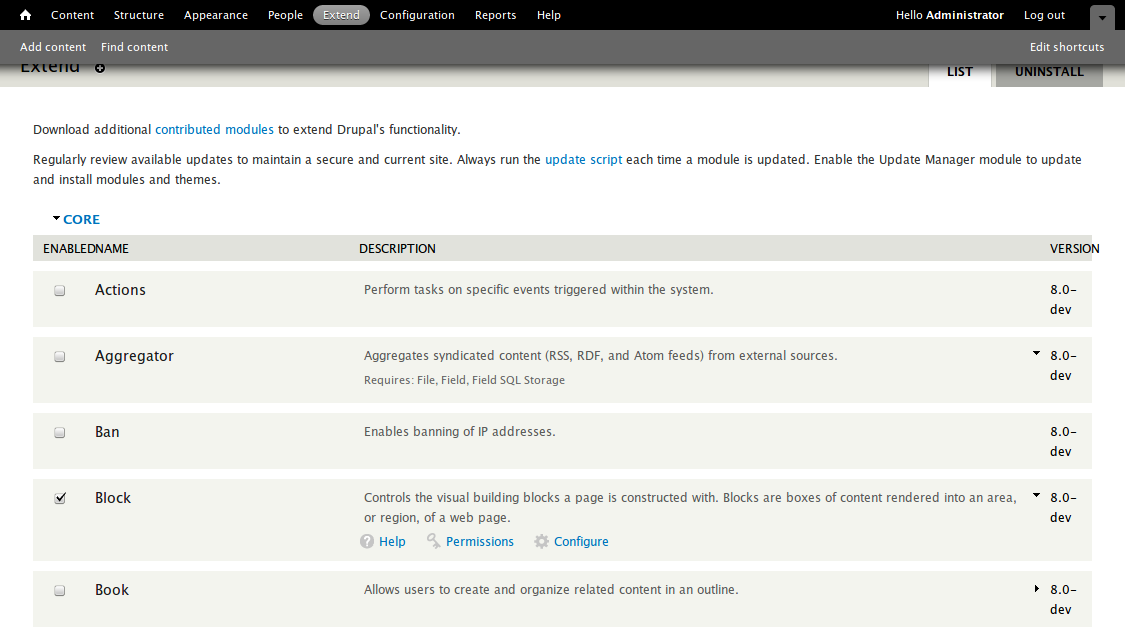1125x637 pixels.
Task: Click the Ban module name
Action: pyautogui.click(x=107, y=432)
